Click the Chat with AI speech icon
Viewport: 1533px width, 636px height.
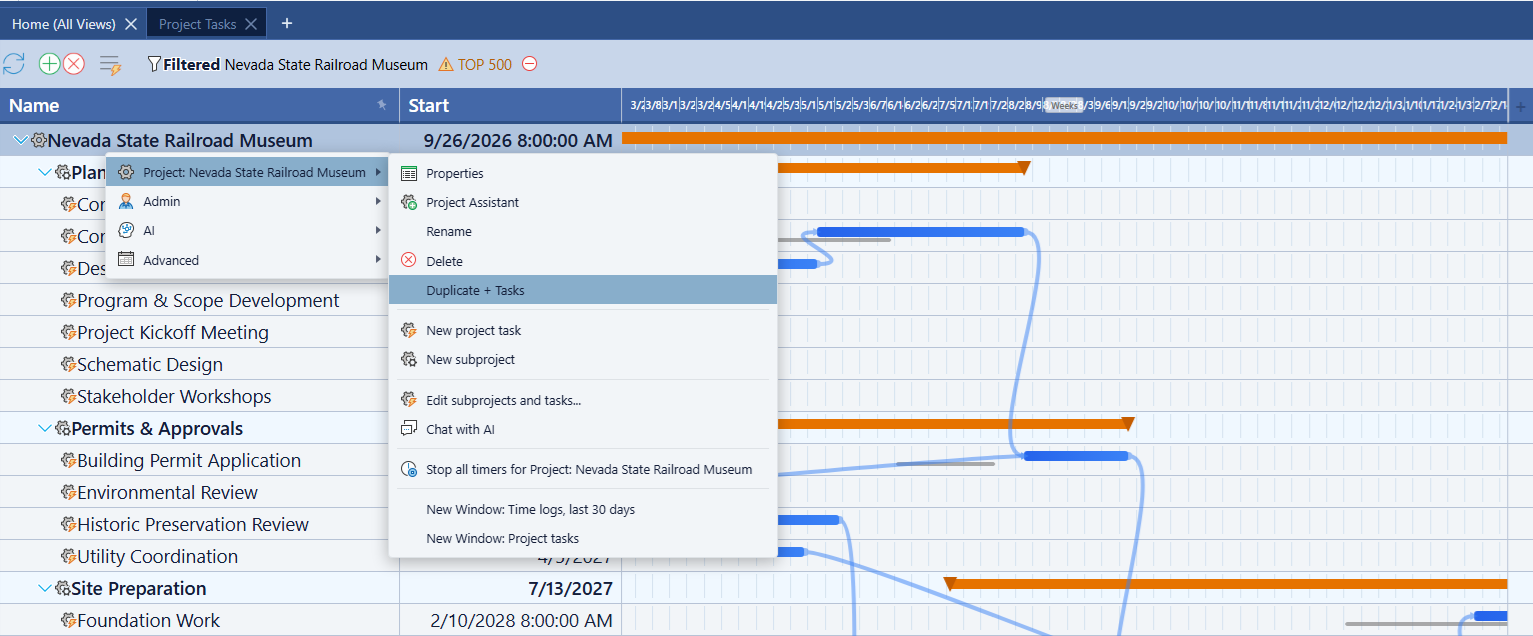(x=409, y=429)
